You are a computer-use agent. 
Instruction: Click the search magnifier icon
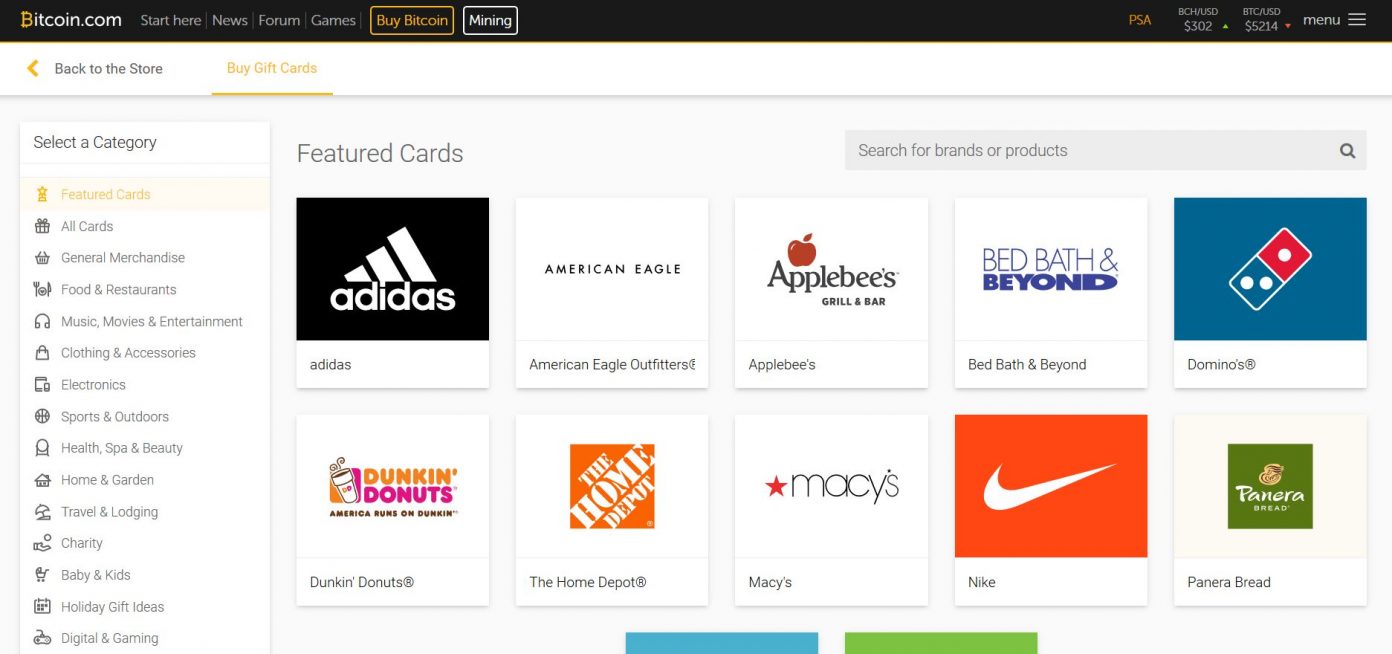coord(1347,151)
